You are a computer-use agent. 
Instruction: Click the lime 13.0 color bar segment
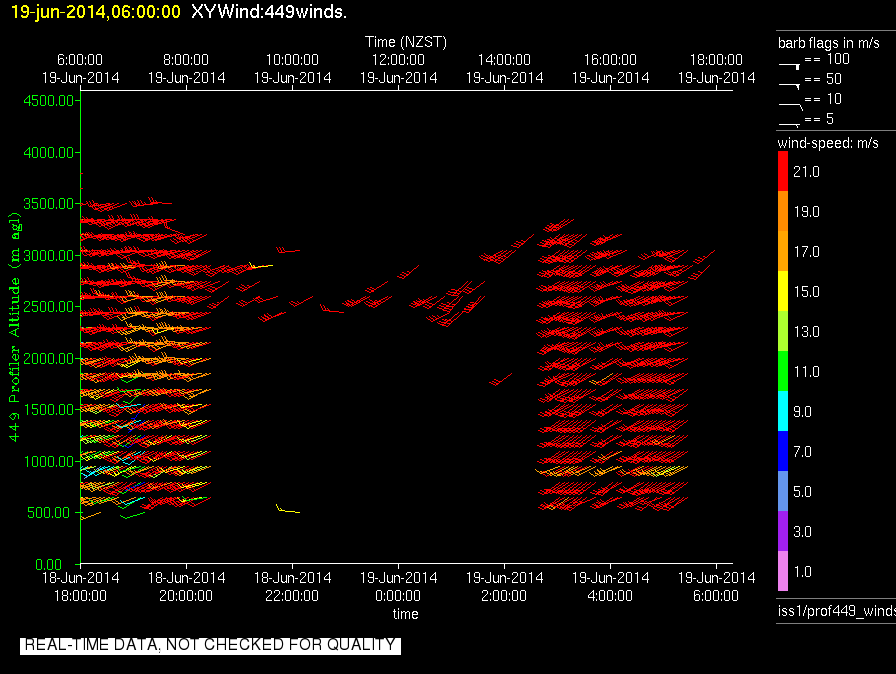pyautogui.click(x=783, y=331)
